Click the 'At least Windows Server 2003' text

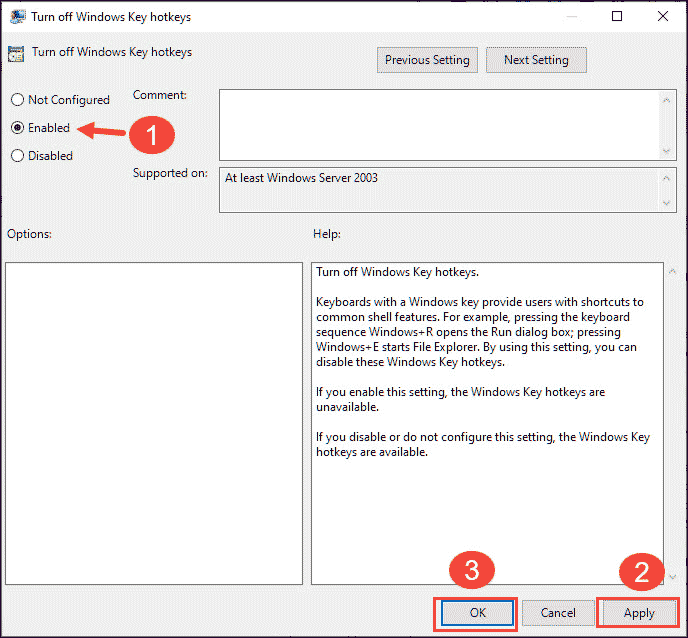click(301, 178)
